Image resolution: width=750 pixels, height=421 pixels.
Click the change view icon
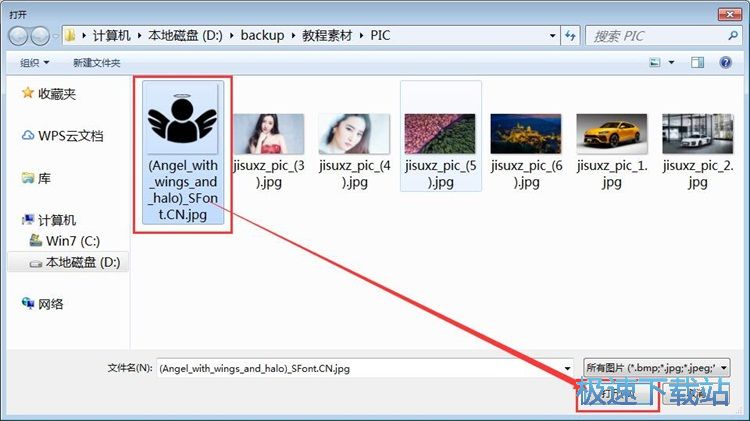click(655, 62)
